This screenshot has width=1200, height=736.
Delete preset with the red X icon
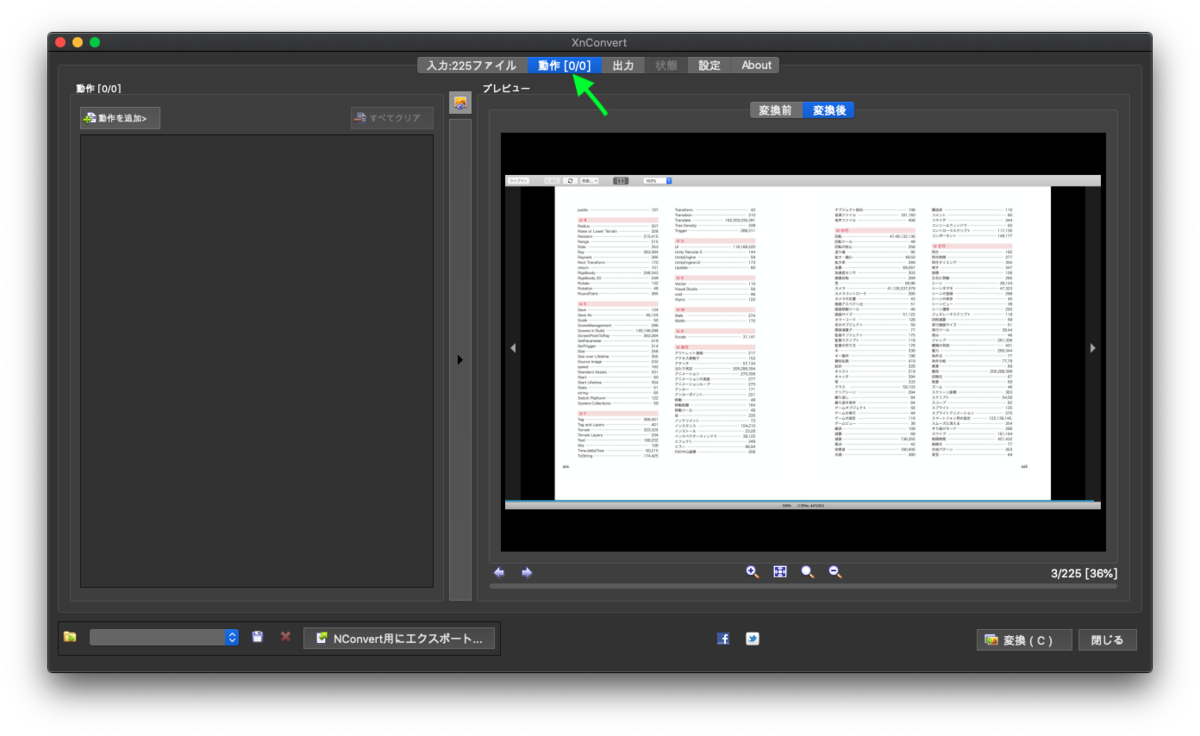tap(286, 637)
